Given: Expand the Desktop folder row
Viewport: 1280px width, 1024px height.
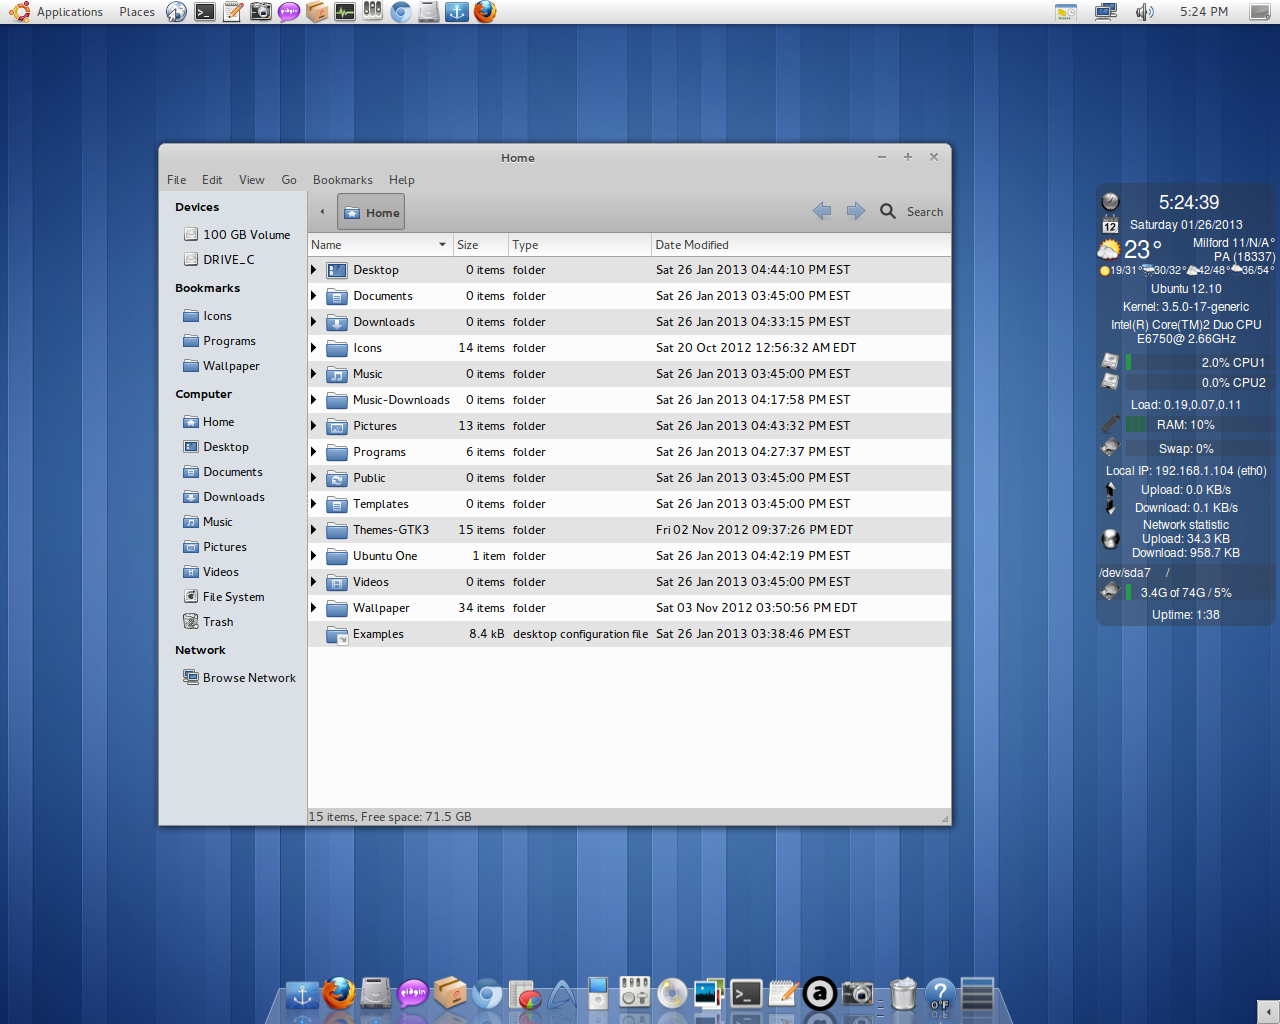Looking at the screenshot, I should tap(314, 270).
